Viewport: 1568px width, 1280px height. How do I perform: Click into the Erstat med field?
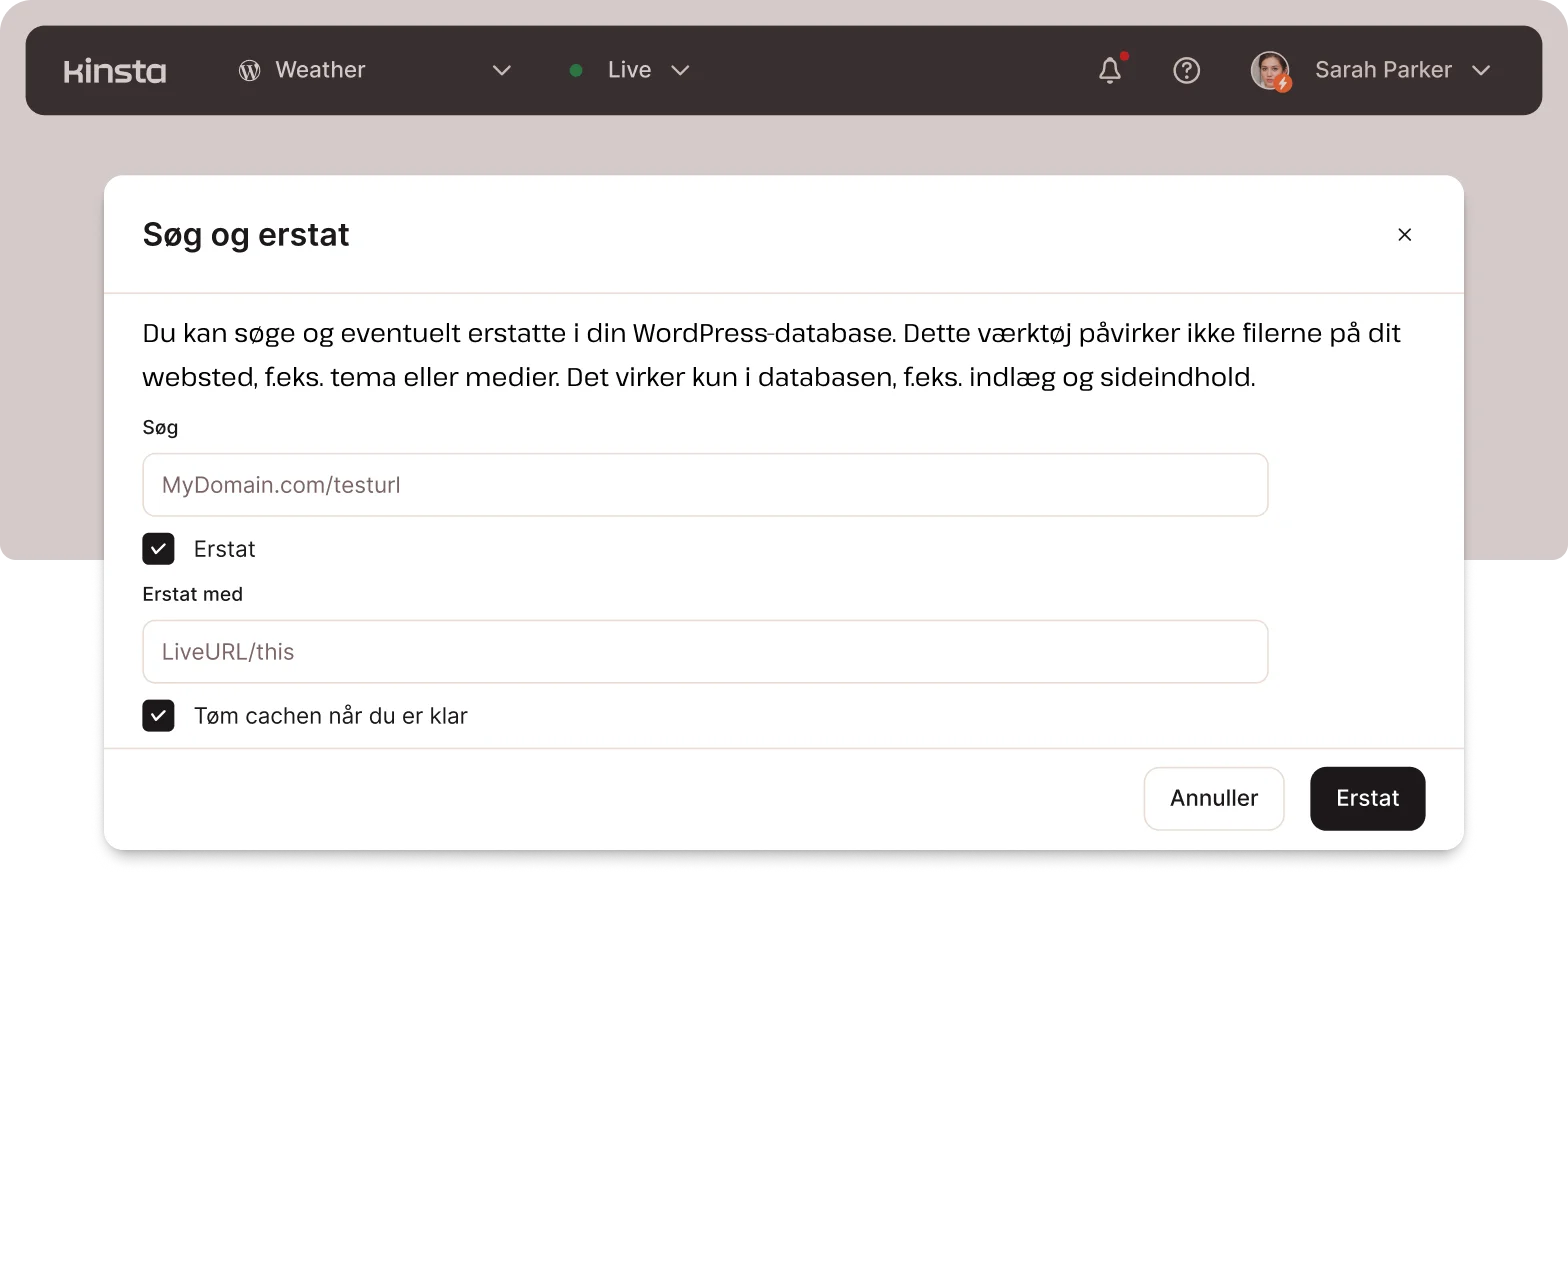tap(705, 652)
